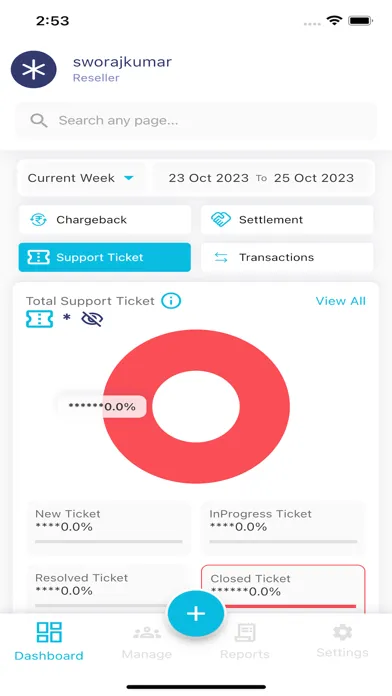The width and height of the screenshot is (392, 696).
Task: Open the 23 Oct 2023 start date picker
Action: point(209,178)
